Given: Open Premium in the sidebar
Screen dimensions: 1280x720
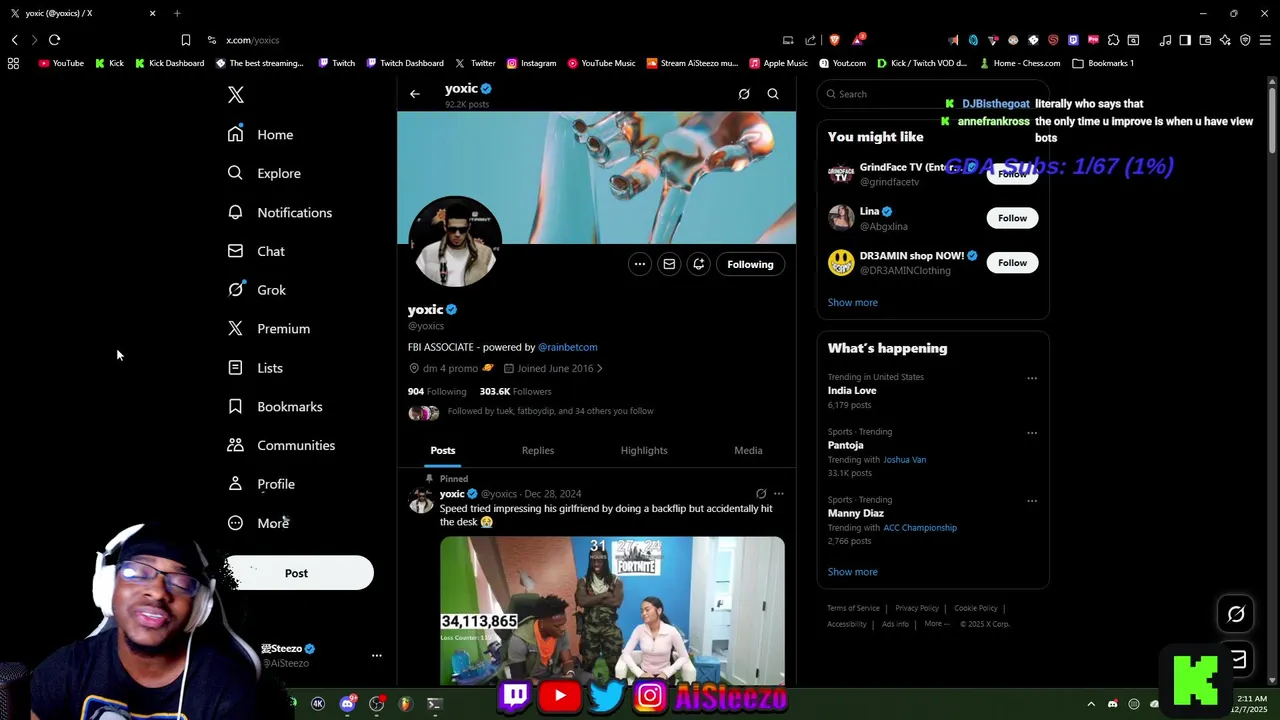Looking at the screenshot, I should pos(268,328).
